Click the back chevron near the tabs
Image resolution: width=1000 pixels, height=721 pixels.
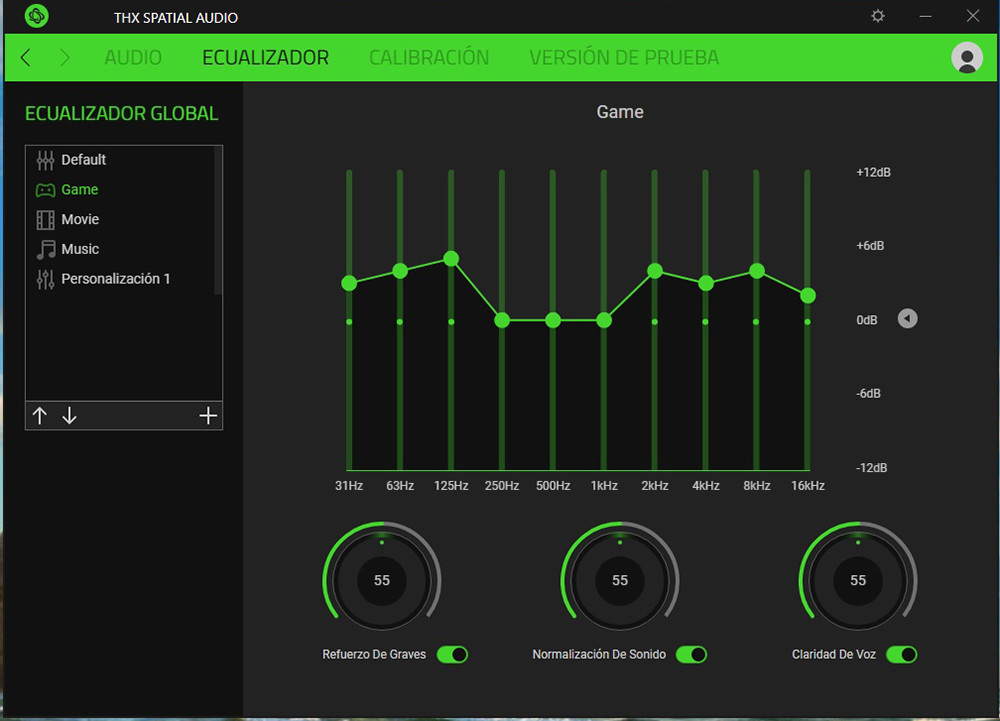click(x=24, y=57)
